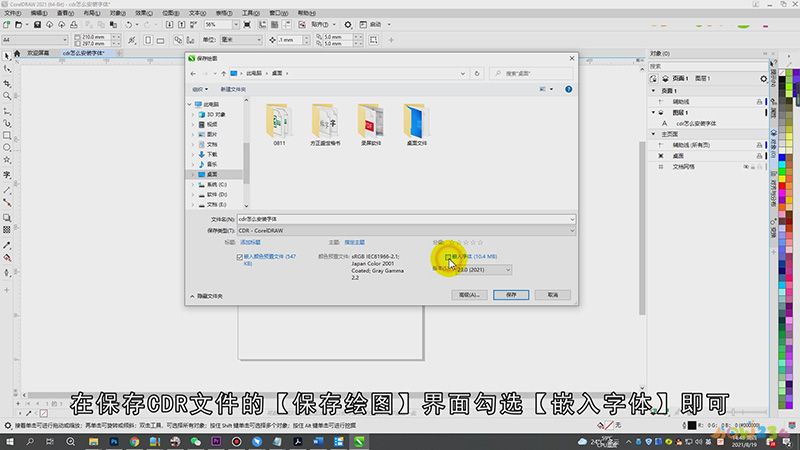Click the help icon in save dialog
This screenshot has height=450, width=800.
point(568,89)
